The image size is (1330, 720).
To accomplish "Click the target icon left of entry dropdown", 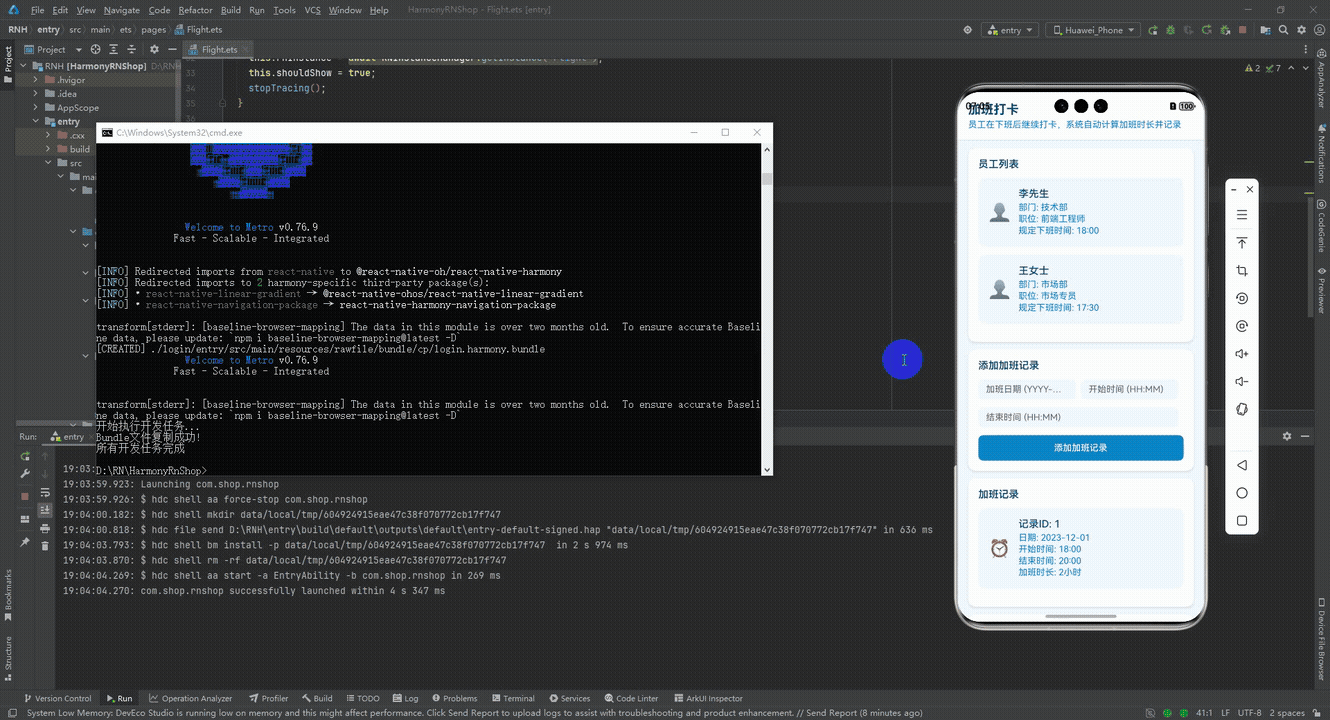I will click(x=967, y=30).
